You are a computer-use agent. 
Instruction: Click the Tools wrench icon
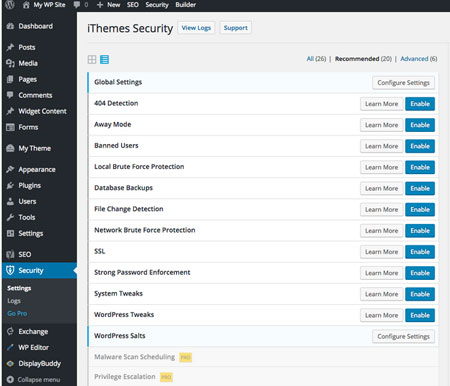10,217
